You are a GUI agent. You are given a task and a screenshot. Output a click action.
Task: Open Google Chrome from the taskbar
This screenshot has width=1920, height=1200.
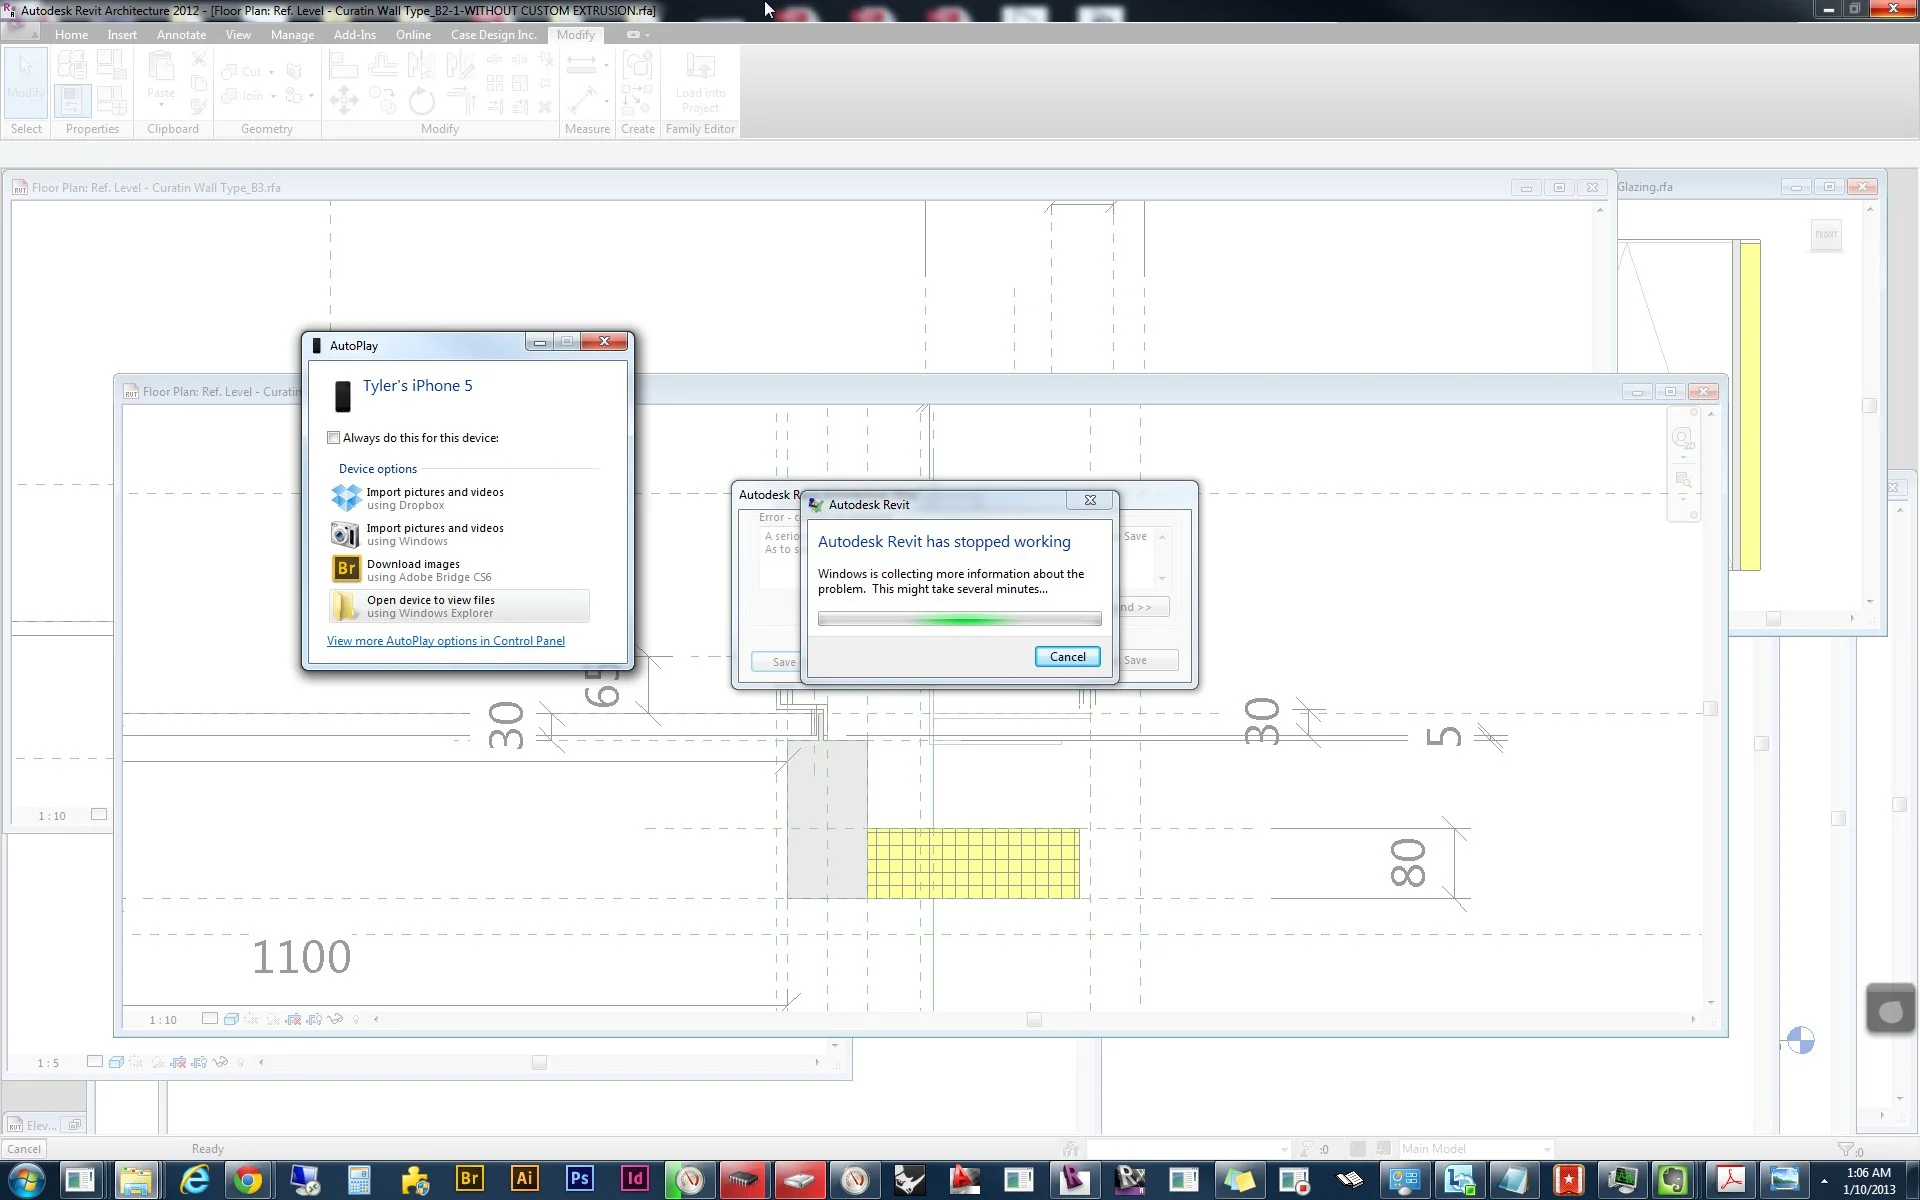[x=248, y=1180]
